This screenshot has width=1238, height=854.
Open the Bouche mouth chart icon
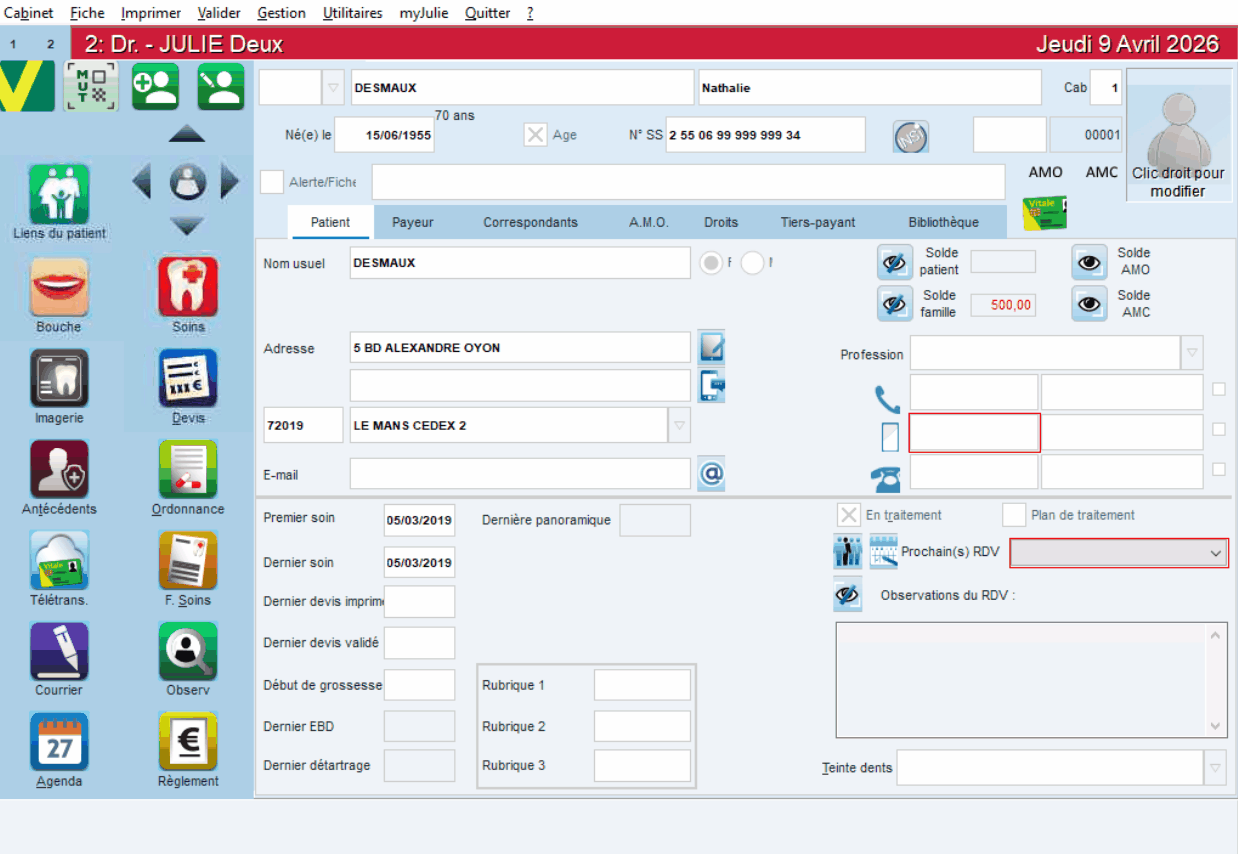point(59,288)
